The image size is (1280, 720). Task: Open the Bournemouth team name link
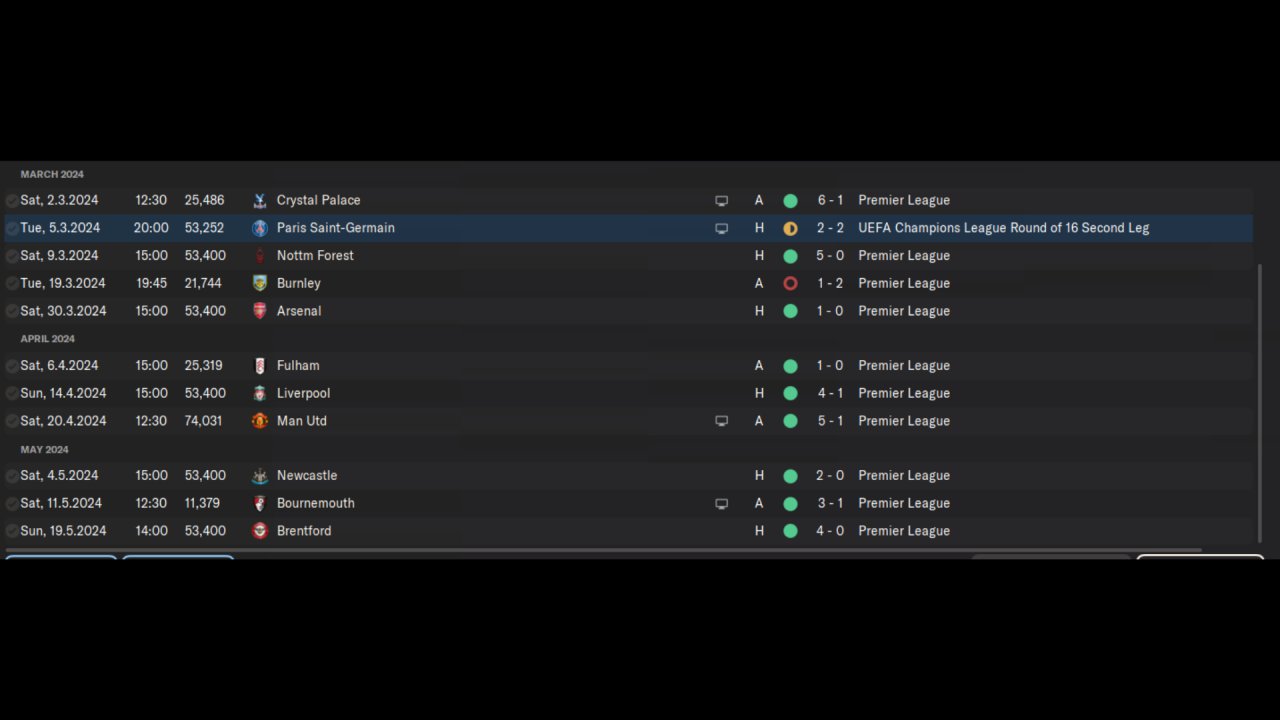coord(315,503)
